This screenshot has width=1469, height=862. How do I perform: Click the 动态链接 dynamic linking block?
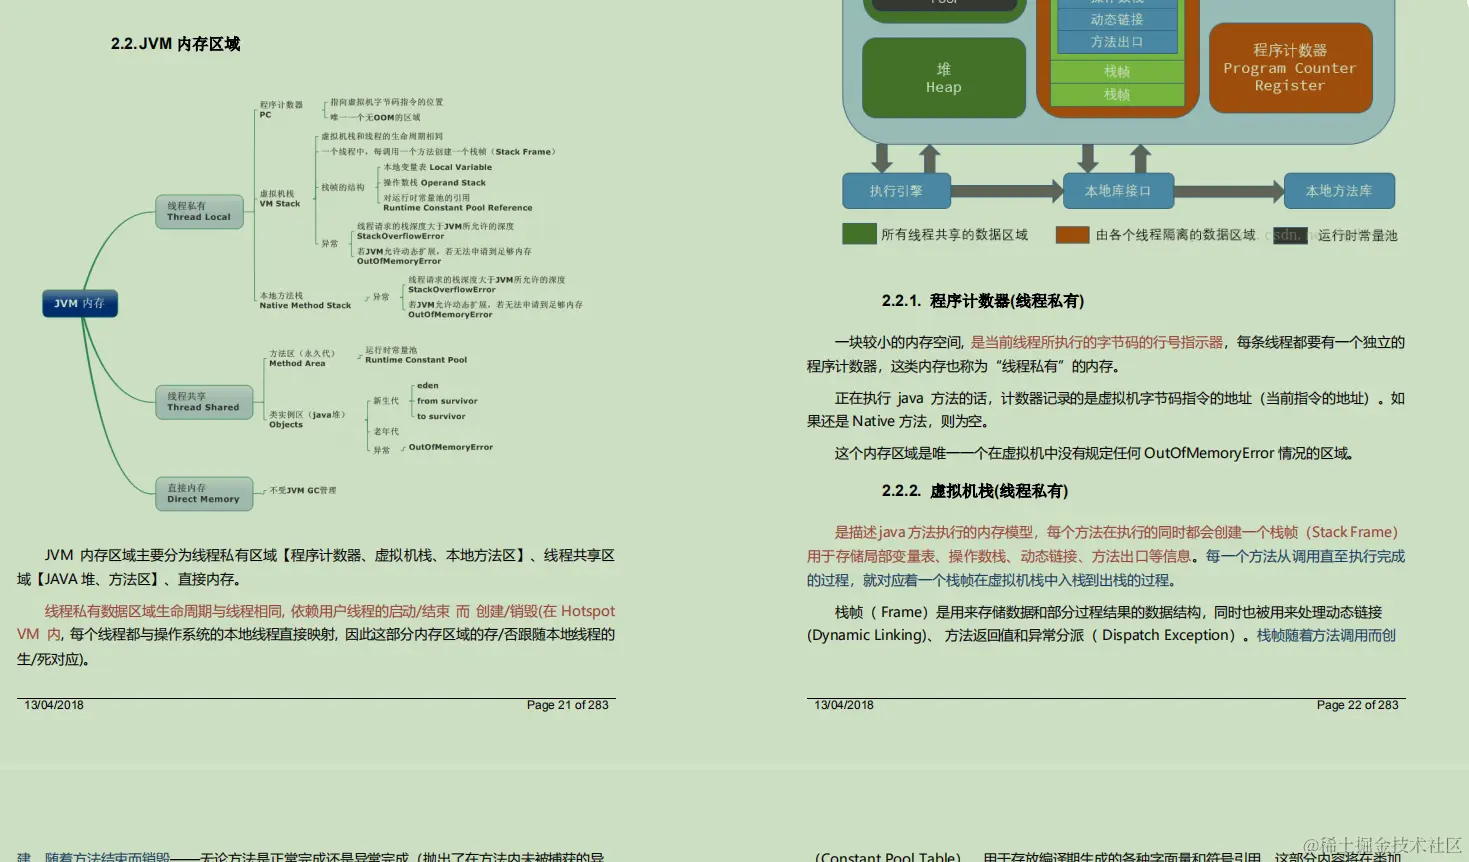pos(1117,18)
